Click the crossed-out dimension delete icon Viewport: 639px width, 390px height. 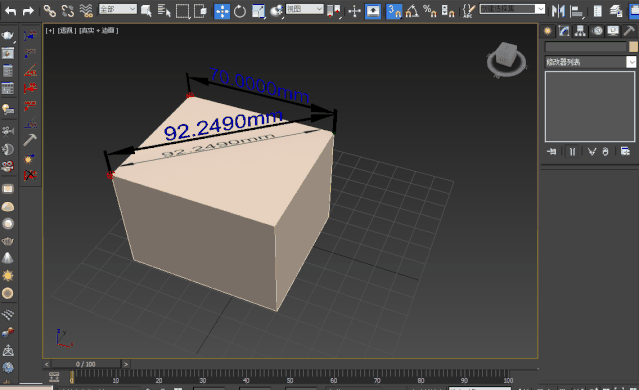[30, 175]
